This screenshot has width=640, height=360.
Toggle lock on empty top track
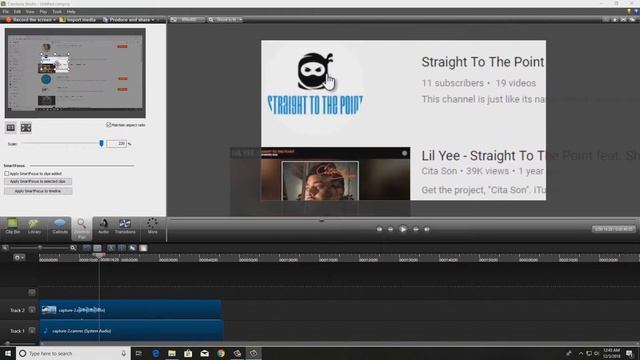[32, 292]
